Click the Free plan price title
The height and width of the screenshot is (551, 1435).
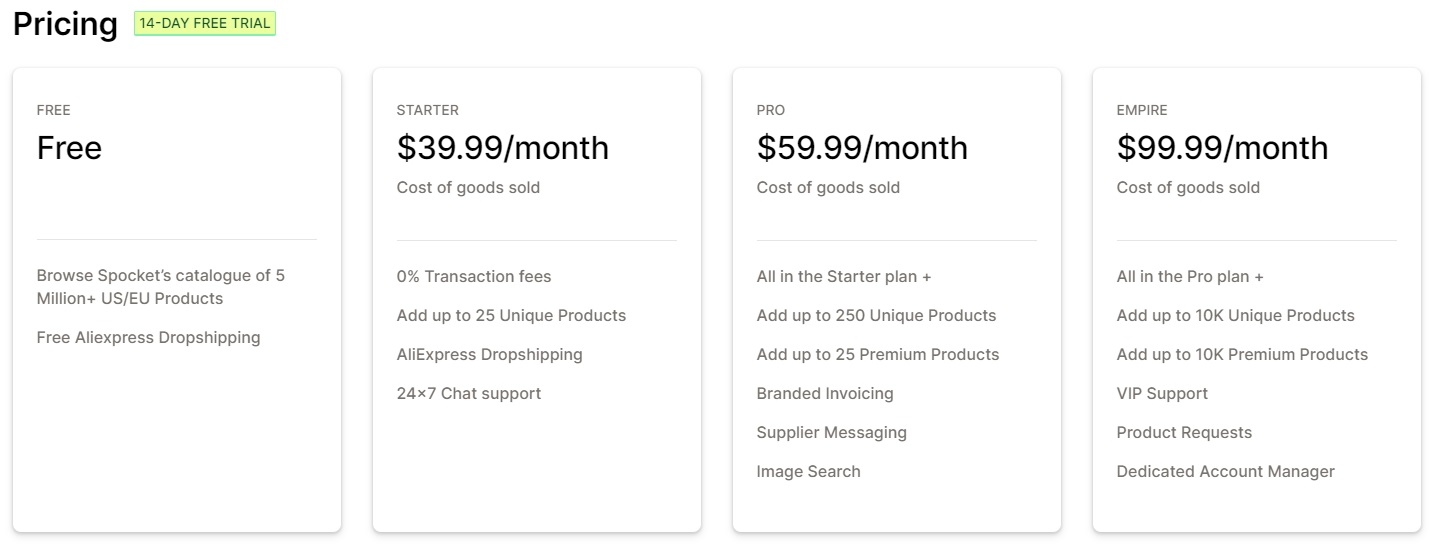pyautogui.click(x=69, y=148)
